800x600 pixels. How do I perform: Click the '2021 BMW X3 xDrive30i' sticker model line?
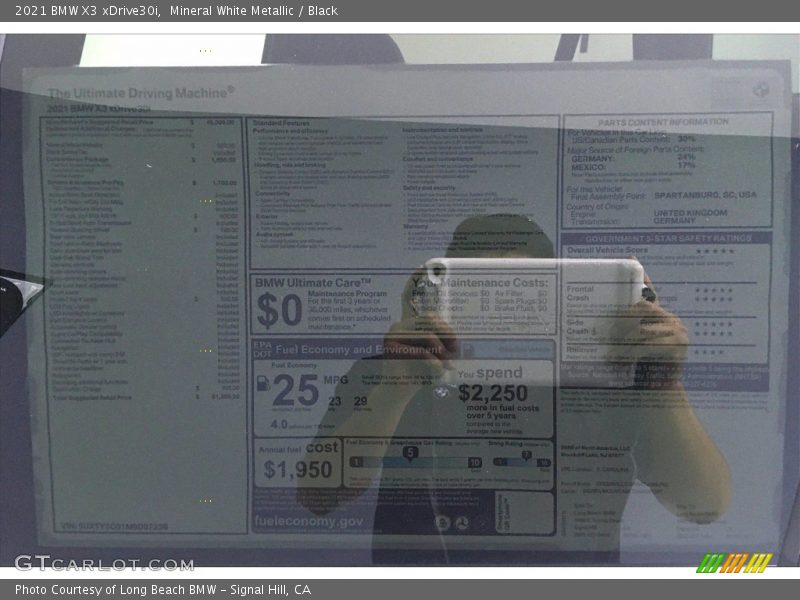[98, 108]
